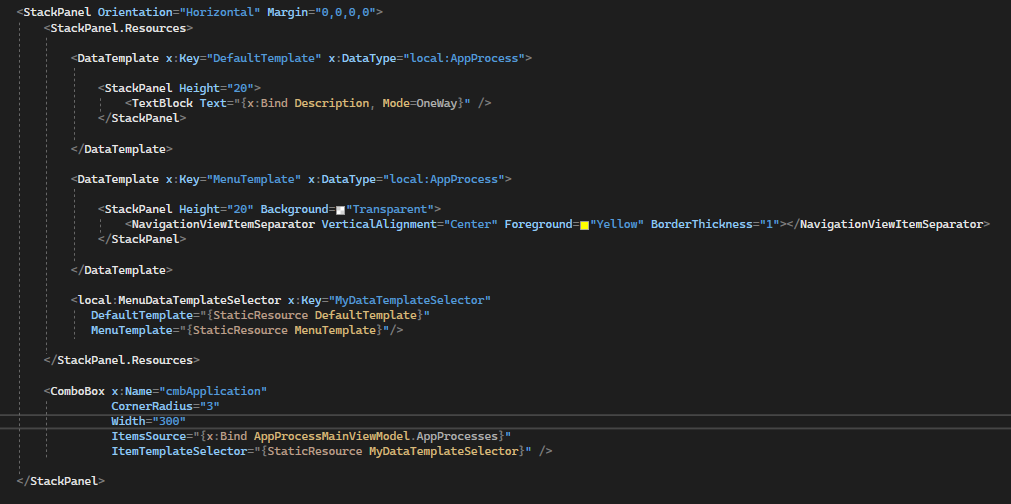This screenshot has height=504, width=1011.
Task: Click StackPanel Height="20" with Background attribute
Action: click(x=270, y=209)
